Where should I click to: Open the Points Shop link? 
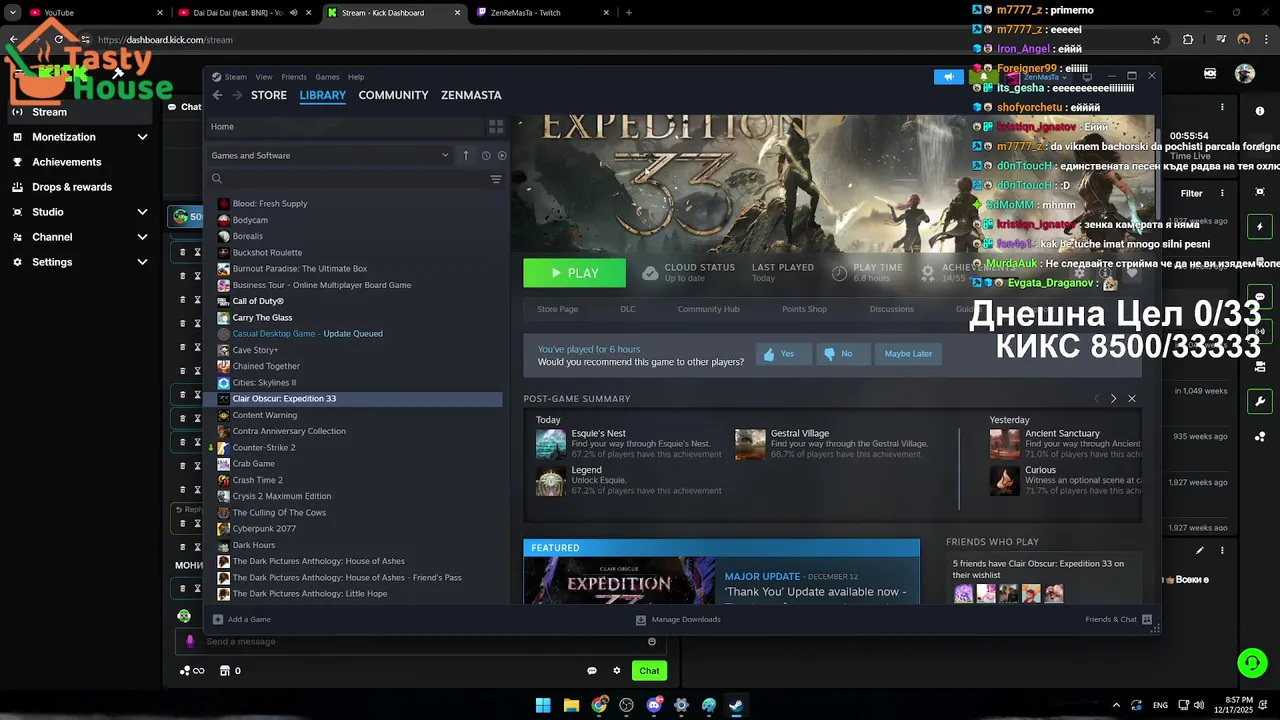point(804,309)
